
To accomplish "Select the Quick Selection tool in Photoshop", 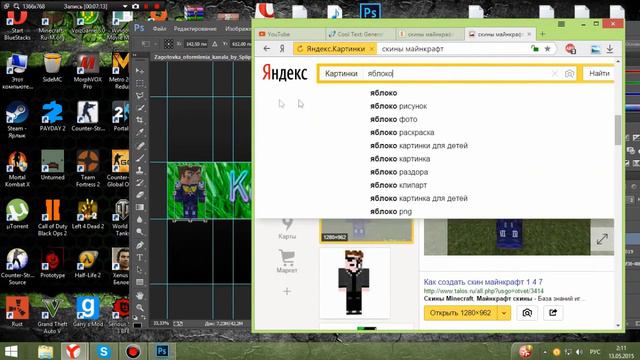I will point(140,108).
